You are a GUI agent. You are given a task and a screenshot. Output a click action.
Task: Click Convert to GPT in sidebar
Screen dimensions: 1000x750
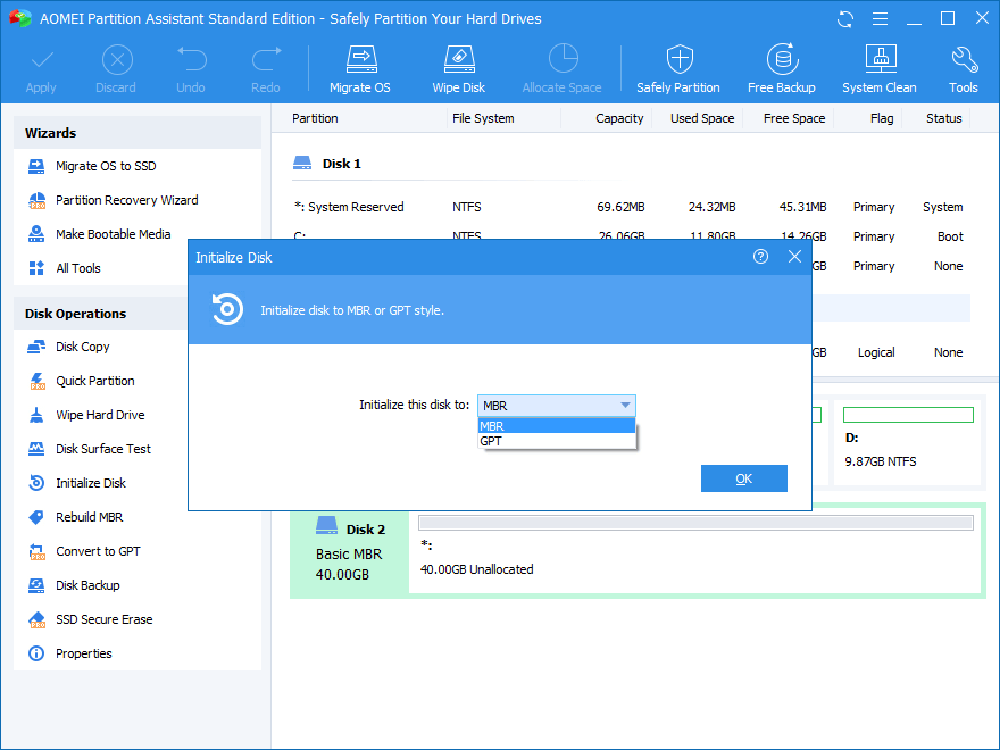pyautogui.click(x=84, y=552)
